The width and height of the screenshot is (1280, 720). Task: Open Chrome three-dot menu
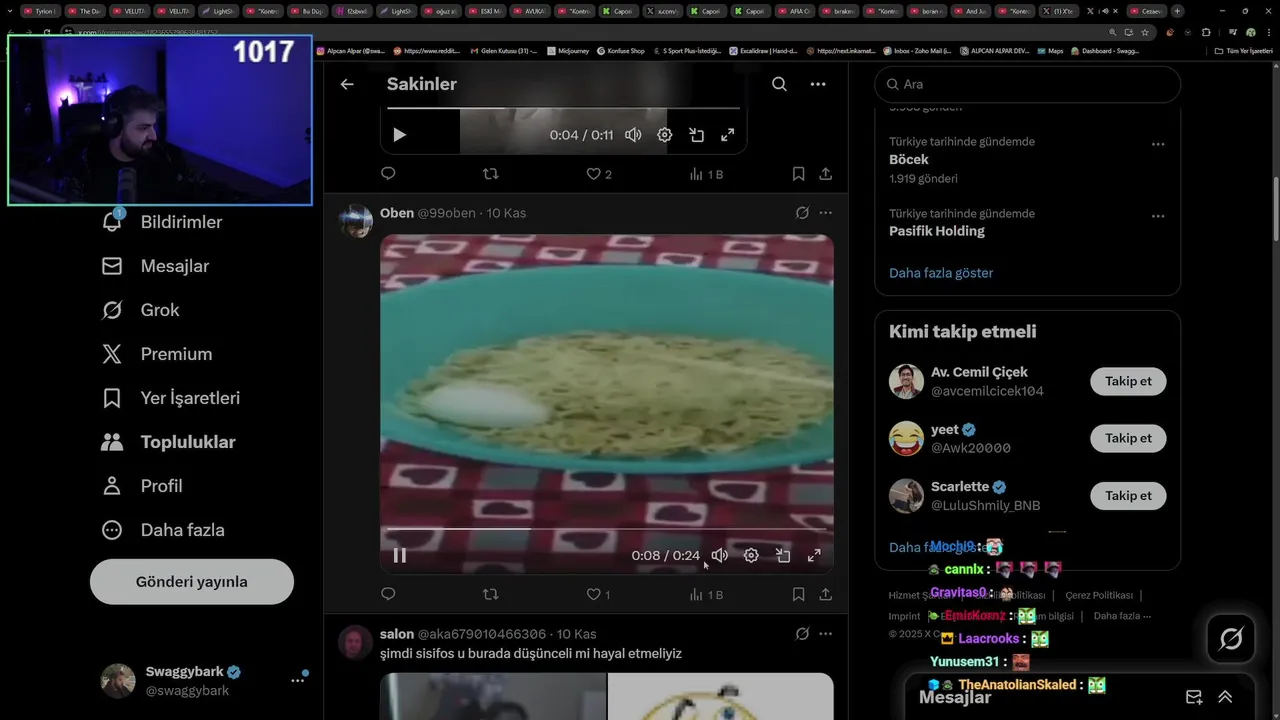click(x=1267, y=32)
